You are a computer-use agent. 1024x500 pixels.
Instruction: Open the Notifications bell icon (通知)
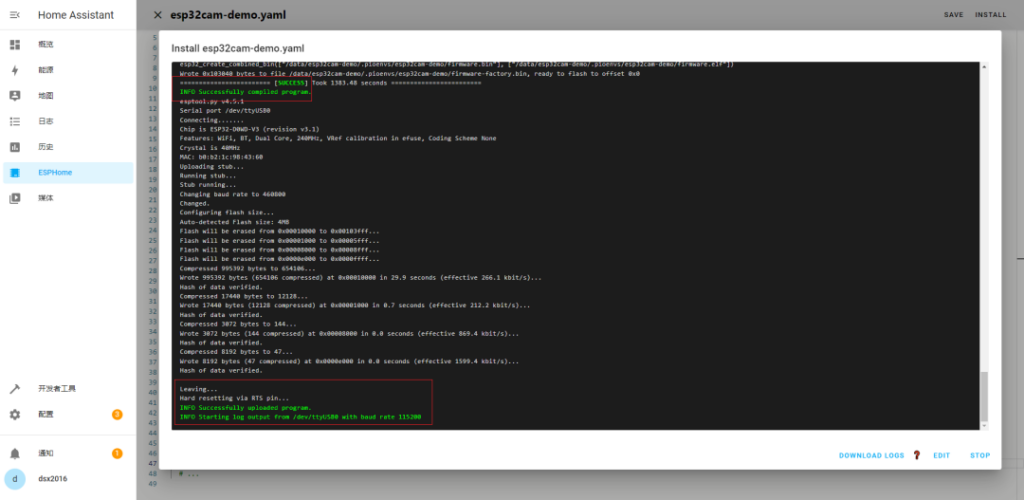(15, 453)
